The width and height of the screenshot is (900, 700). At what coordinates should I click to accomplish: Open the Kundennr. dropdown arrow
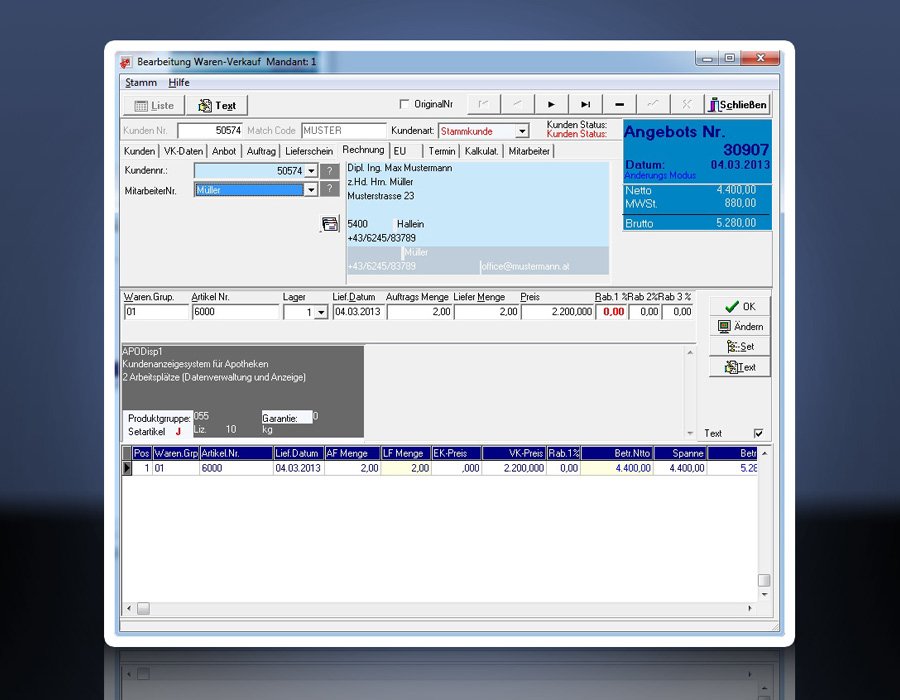pos(311,171)
